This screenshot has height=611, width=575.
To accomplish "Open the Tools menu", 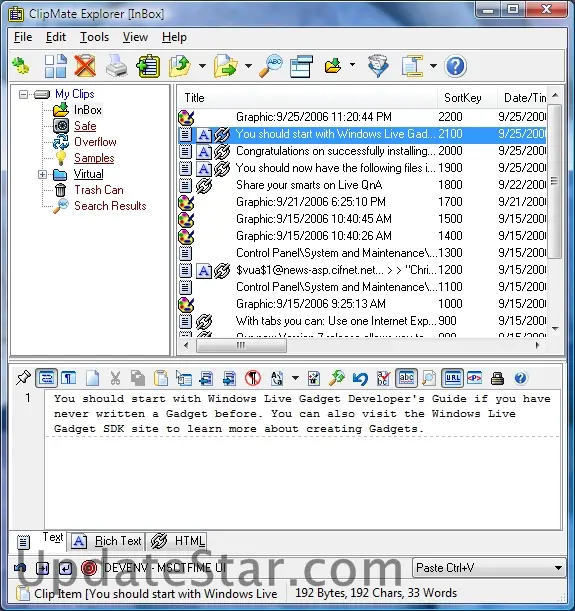I will point(94,37).
